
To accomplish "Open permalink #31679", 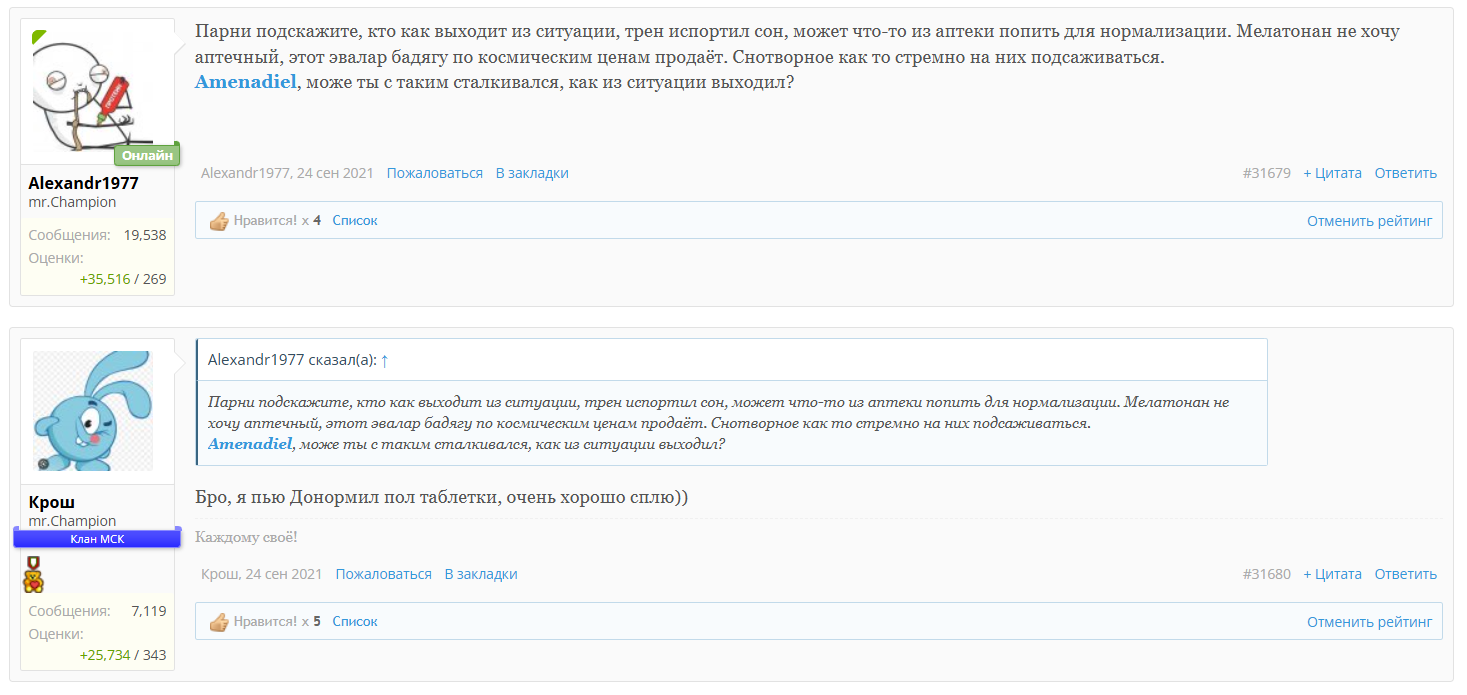I will point(1266,173).
